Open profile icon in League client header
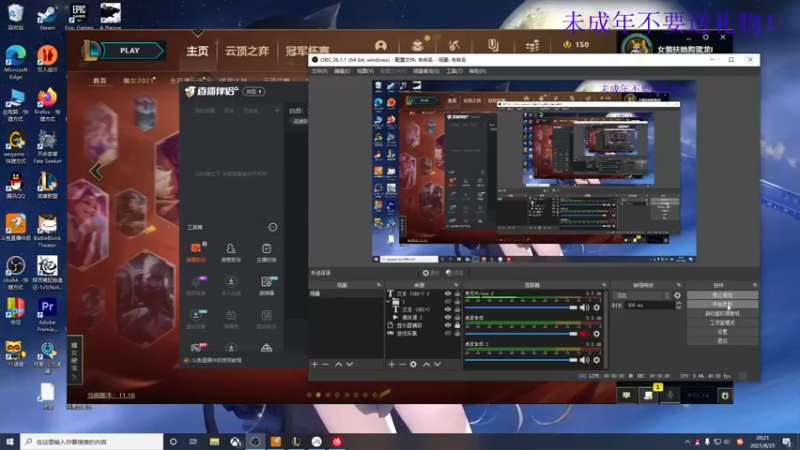Viewport: 800px width, 450px height. point(380,46)
